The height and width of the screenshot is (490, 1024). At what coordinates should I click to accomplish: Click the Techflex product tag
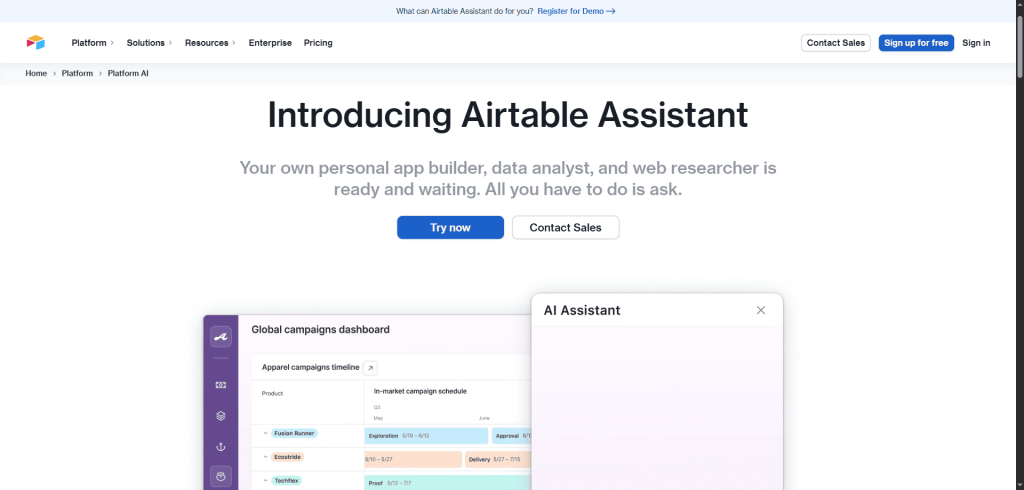click(x=286, y=480)
